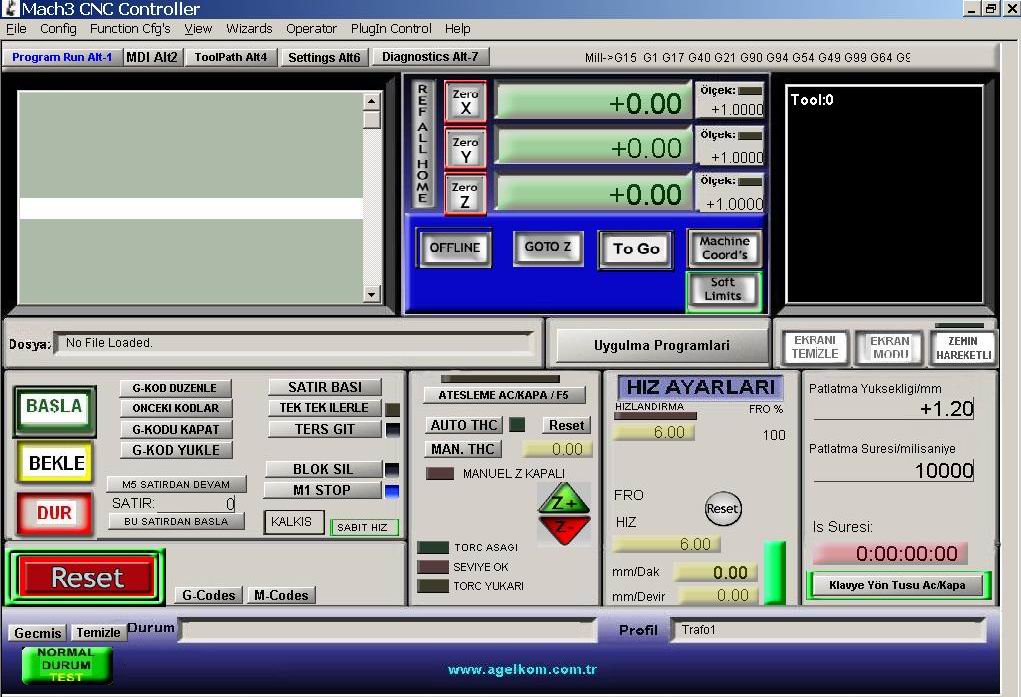Toggle ATESLEME AC/KAPA / F5 torch
Screen dimensions: 1021x697
(504, 395)
